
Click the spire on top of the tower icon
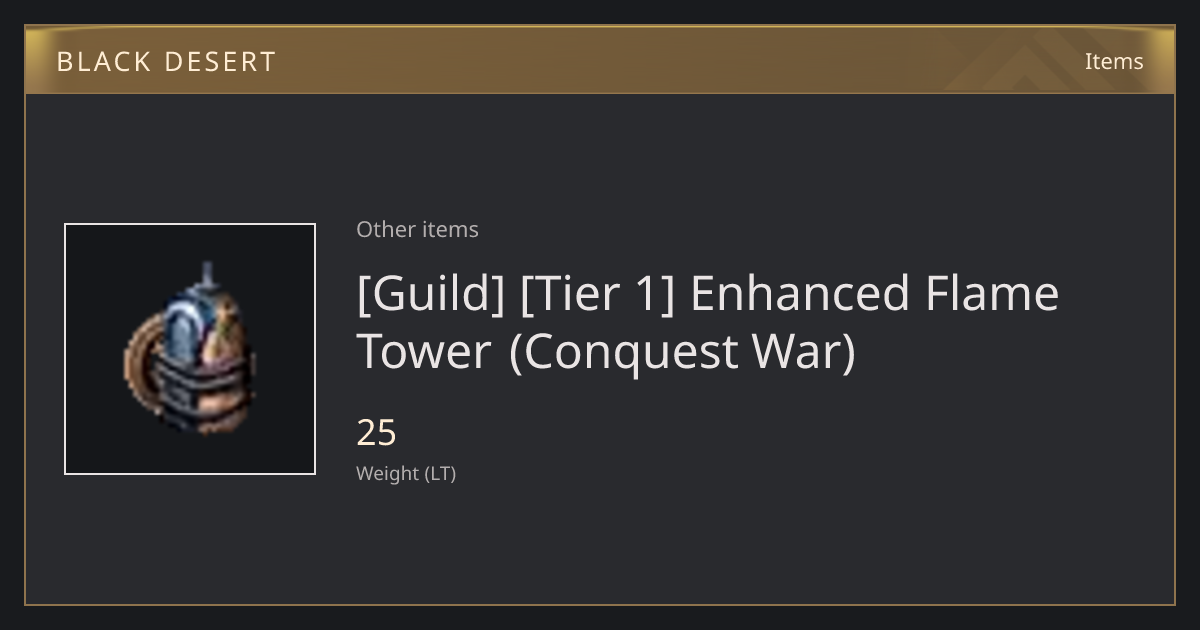pyautogui.click(x=208, y=275)
